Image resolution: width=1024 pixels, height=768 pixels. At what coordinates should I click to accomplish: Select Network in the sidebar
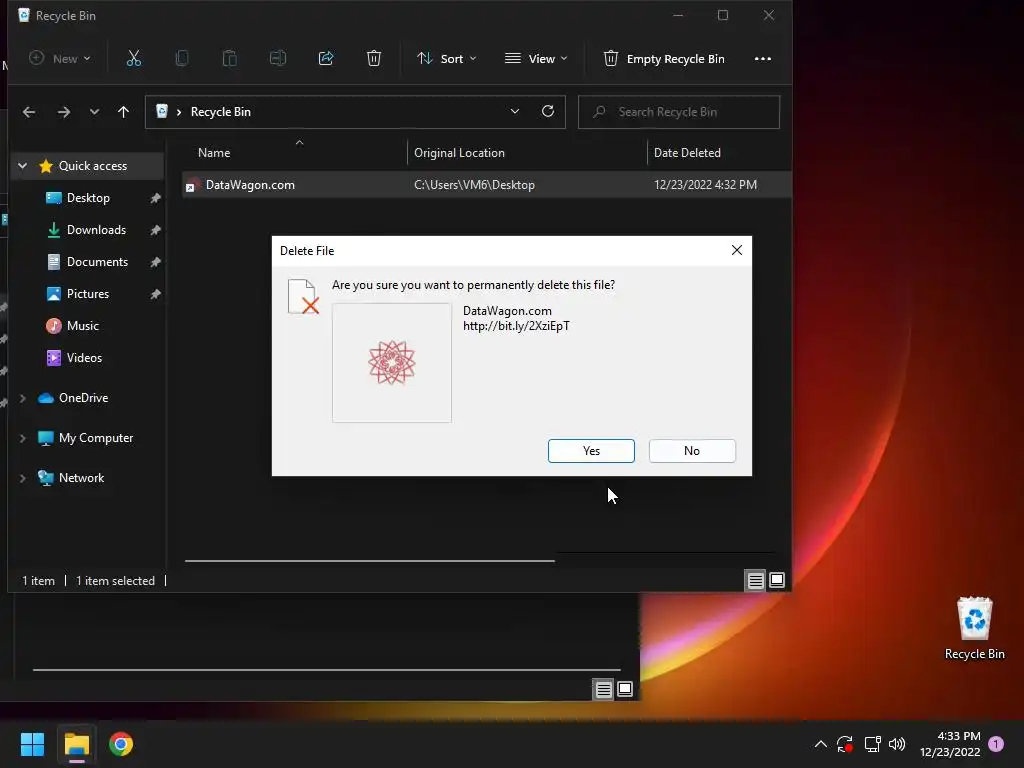(x=81, y=478)
